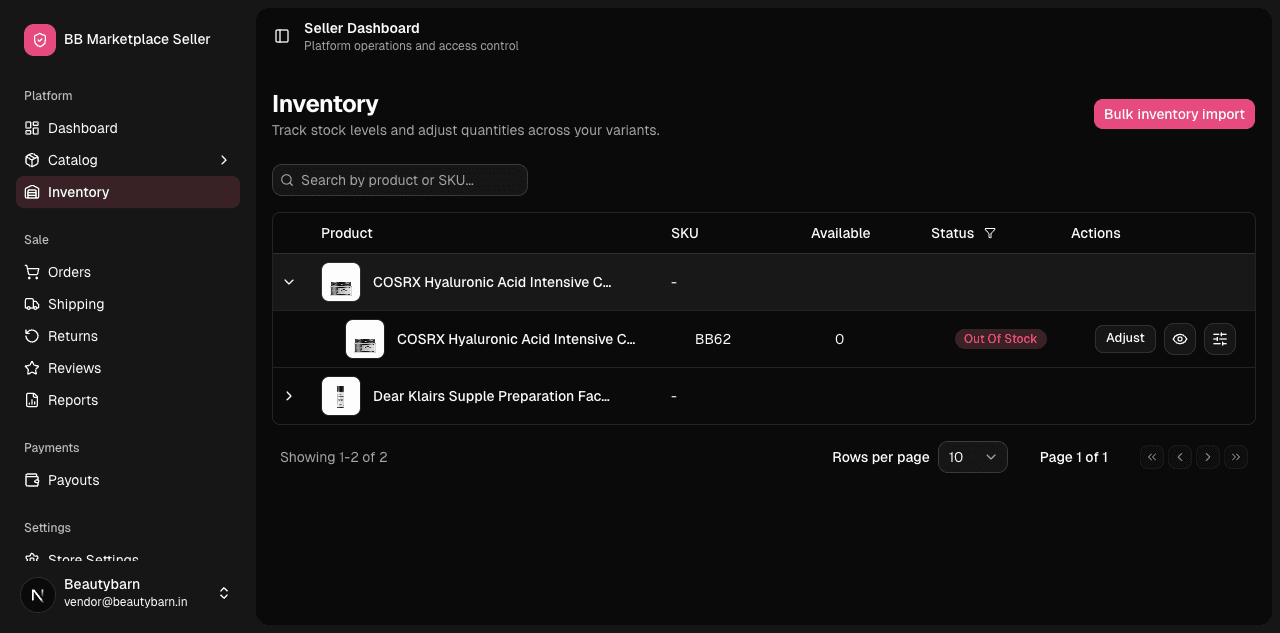Click the search magnifier icon
This screenshot has height=633, width=1280.
(x=288, y=180)
